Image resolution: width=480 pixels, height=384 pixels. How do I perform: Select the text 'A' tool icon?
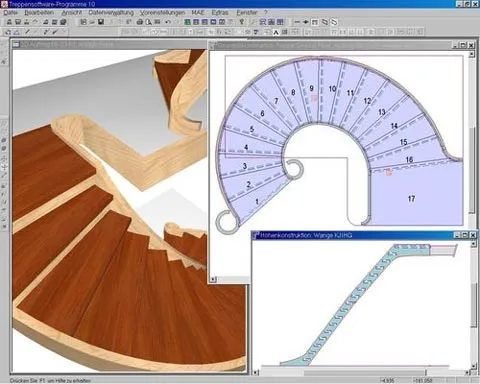(276, 32)
